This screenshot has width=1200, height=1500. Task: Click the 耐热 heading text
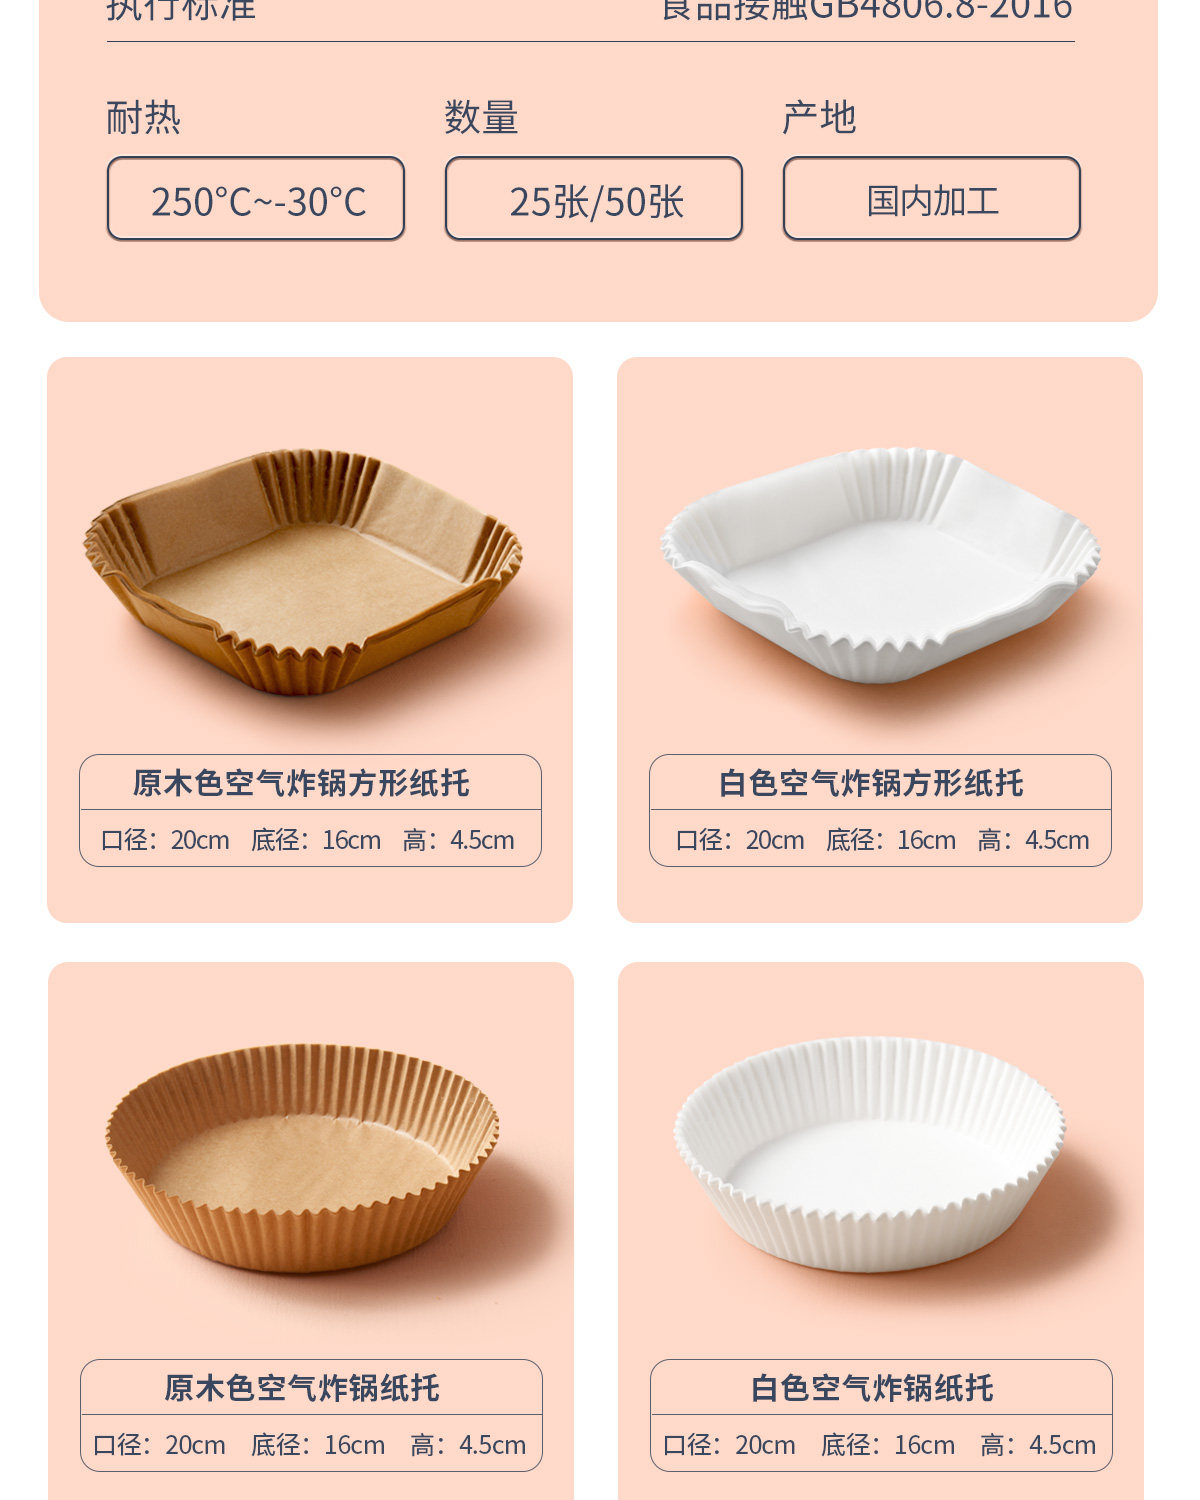[x=144, y=118]
